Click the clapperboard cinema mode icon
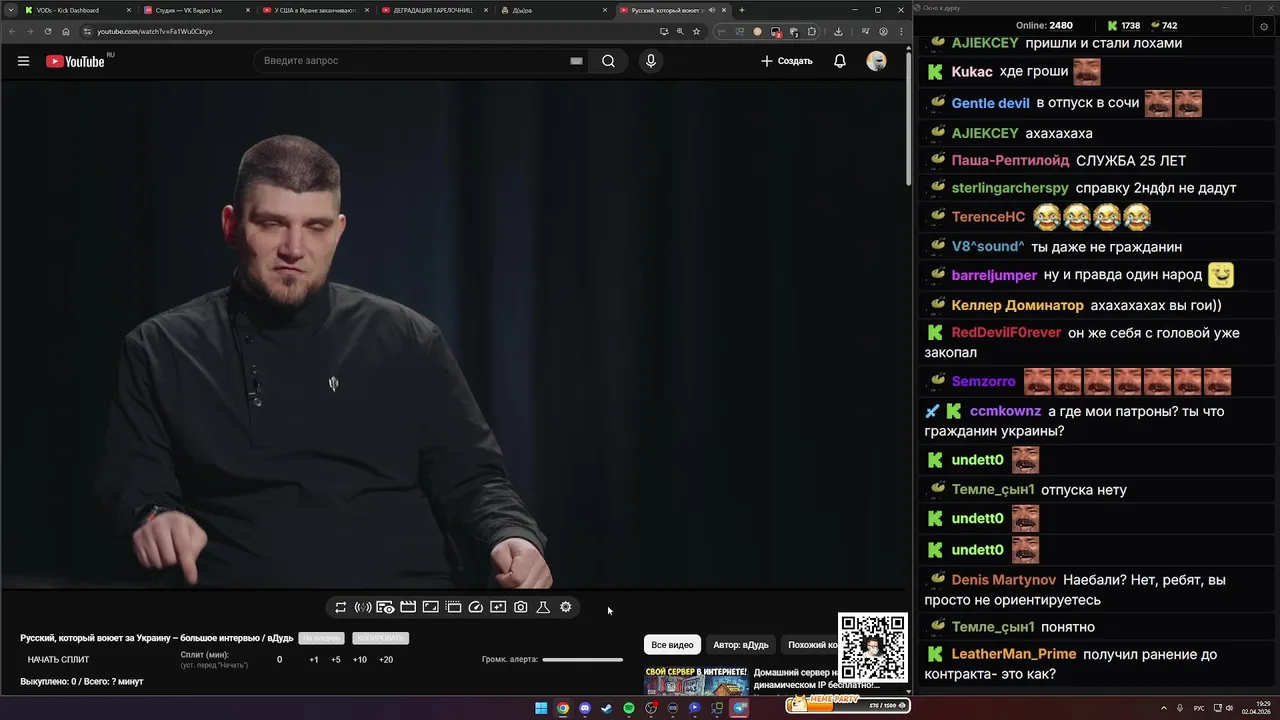Viewport: 1280px width, 720px height. pos(408,607)
